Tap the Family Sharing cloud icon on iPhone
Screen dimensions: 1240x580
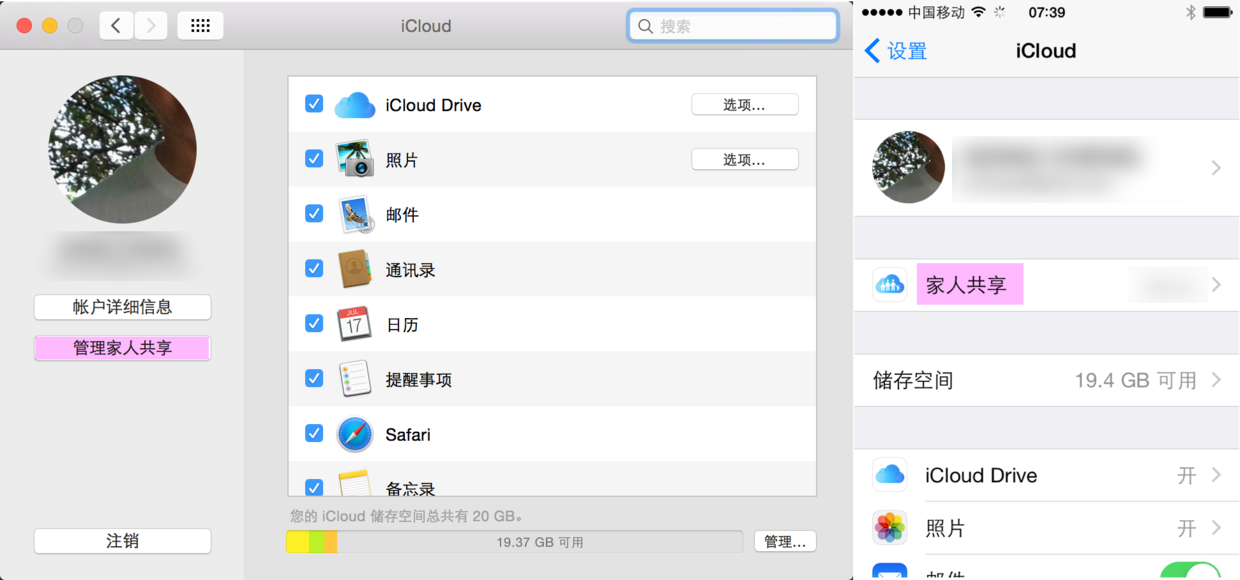point(889,285)
